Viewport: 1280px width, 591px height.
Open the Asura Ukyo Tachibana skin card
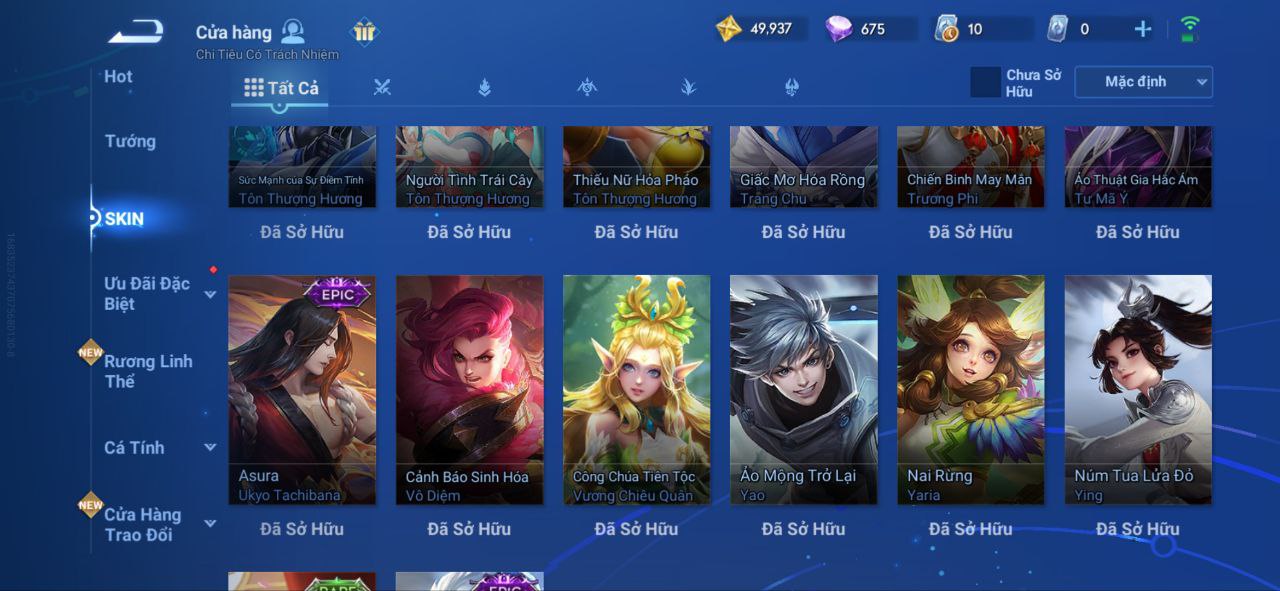coord(302,390)
